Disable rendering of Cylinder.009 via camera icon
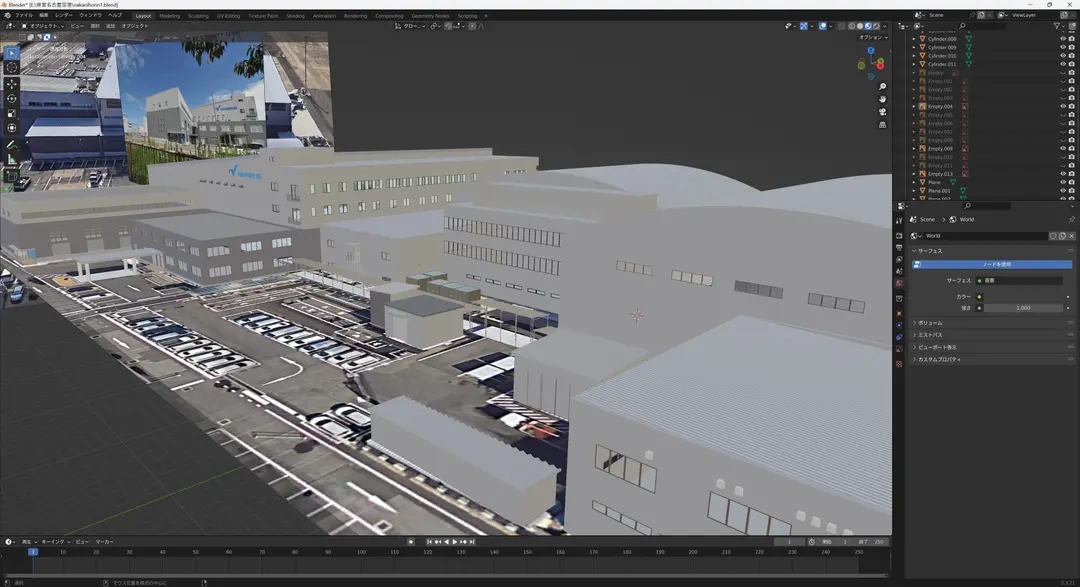This screenshot has height=587, width=1080. [x=1072, y=48]
